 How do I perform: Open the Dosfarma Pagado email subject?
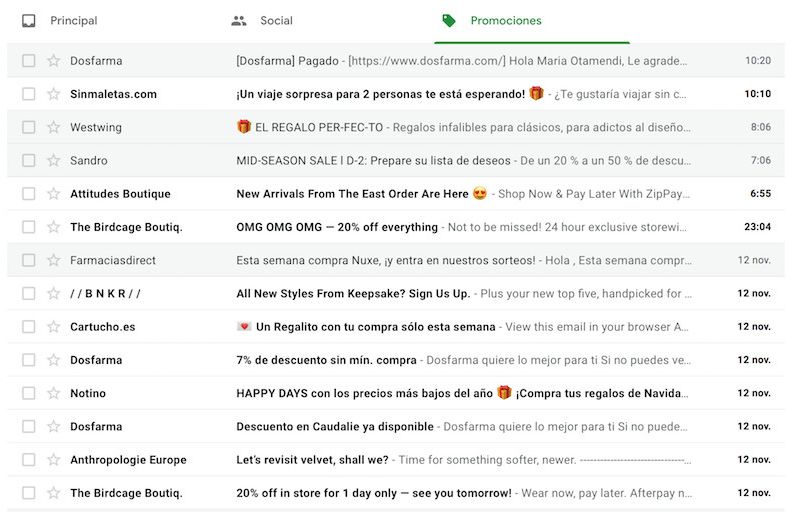pos(287,61)
